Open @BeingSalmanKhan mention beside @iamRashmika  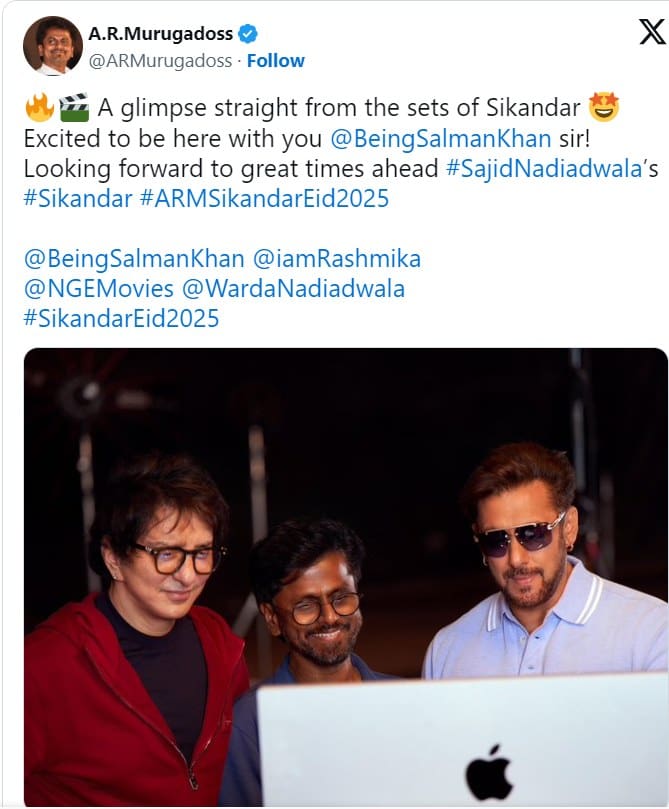click(x=134, y=259)
